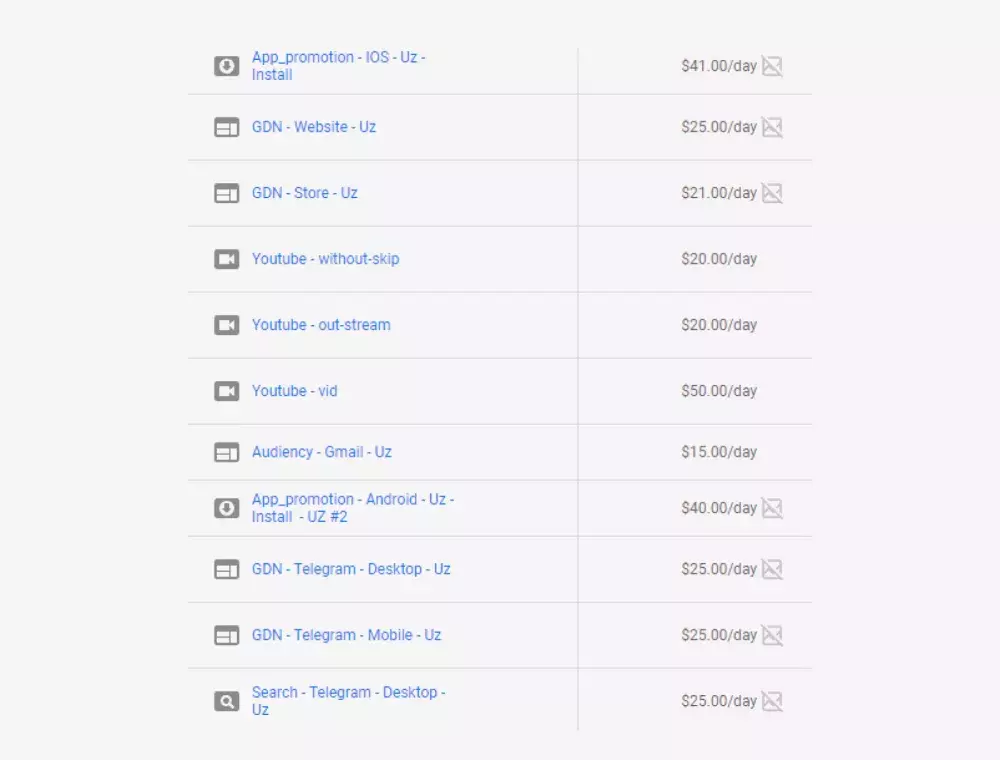Click the $50.00/day budget for Youtube - vid
Screen dimensions: 1000x760
719,391
